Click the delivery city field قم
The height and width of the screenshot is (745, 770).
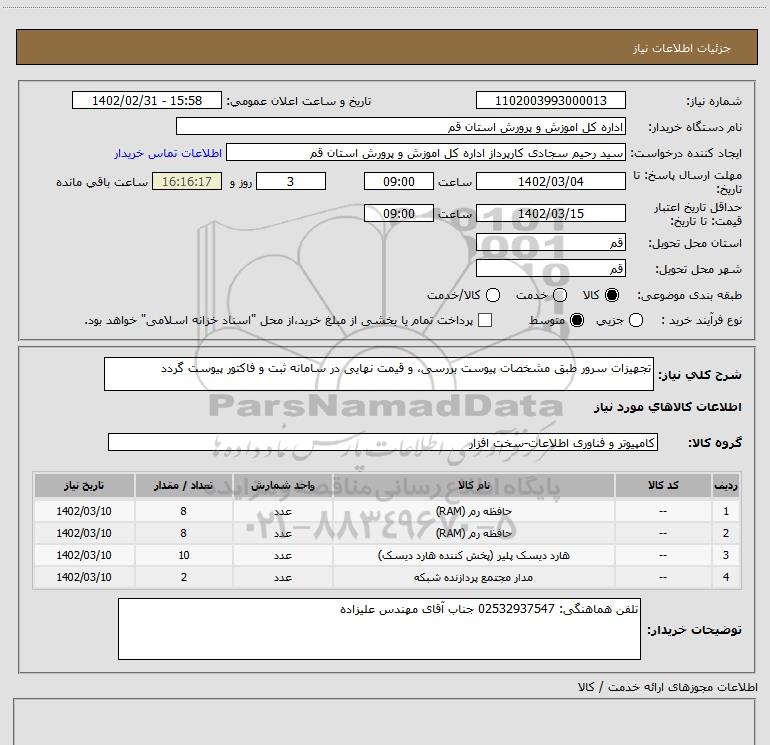(550, 269)
